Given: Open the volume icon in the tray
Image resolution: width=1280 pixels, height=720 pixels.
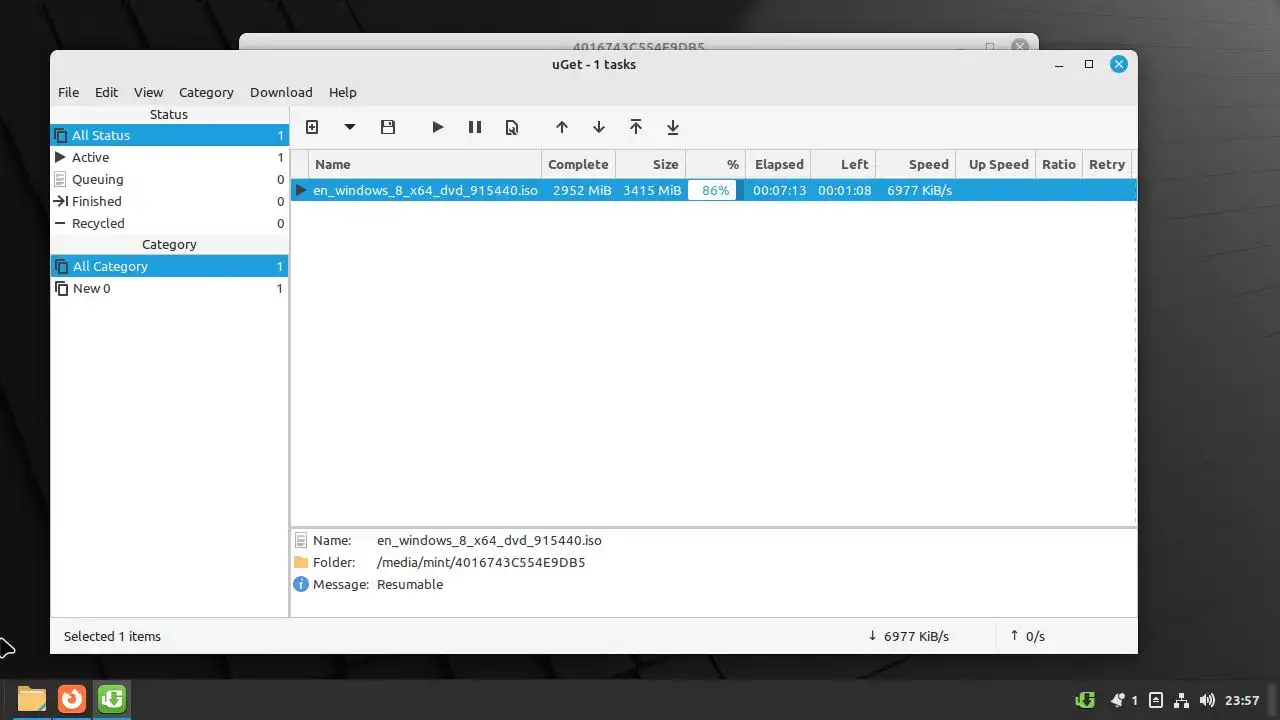Looking at the screenshot, I should [x=1207, y=700].
